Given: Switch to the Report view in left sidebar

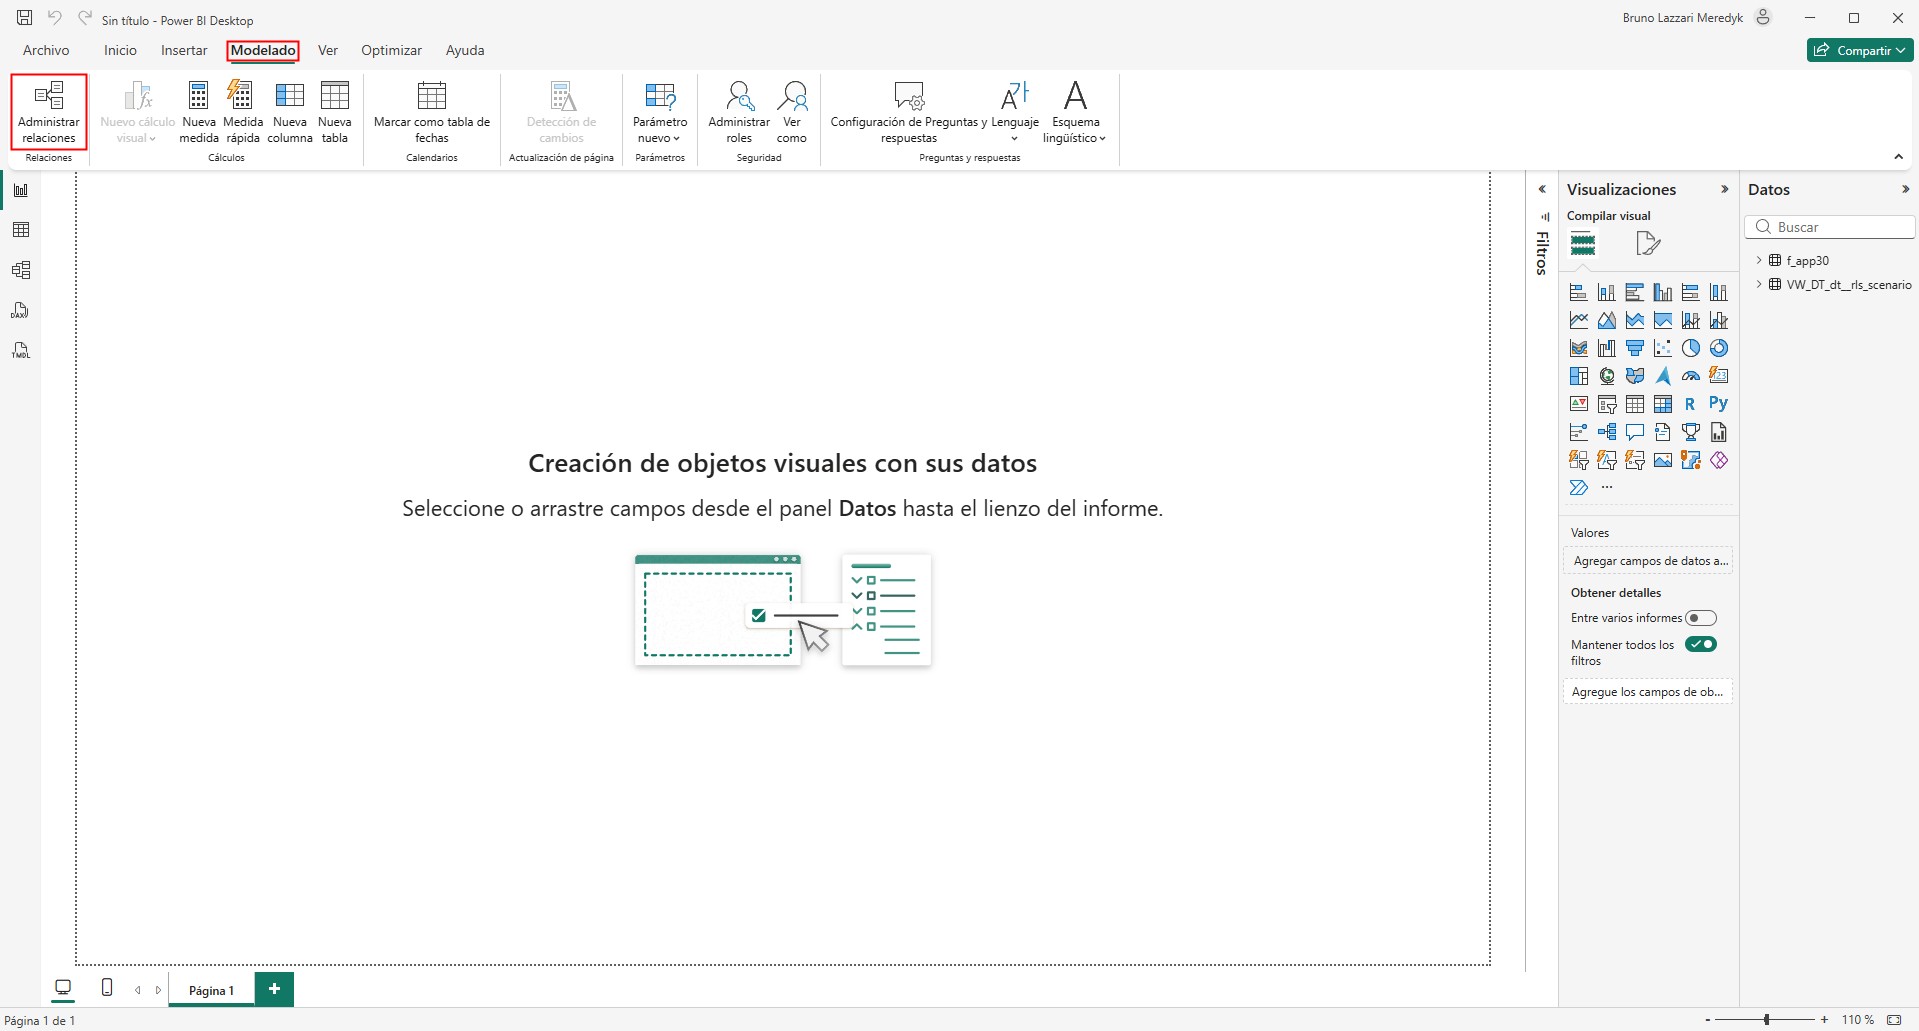Looking at the screenshot, I should tap(21, 190).
